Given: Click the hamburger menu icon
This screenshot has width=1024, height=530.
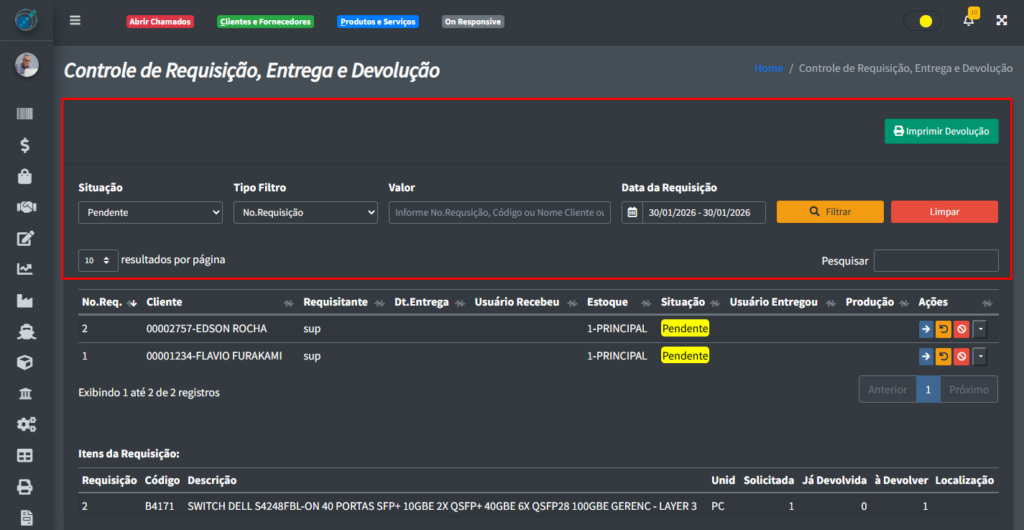Looking at the screenshot, I should 75,21.
